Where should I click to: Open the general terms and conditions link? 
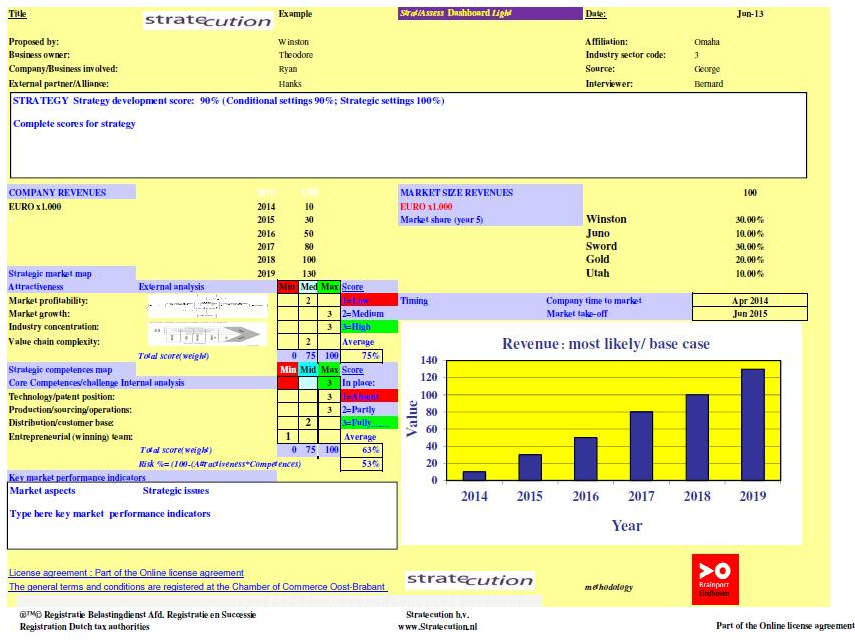pyautogui.click(x=197, y=587)
